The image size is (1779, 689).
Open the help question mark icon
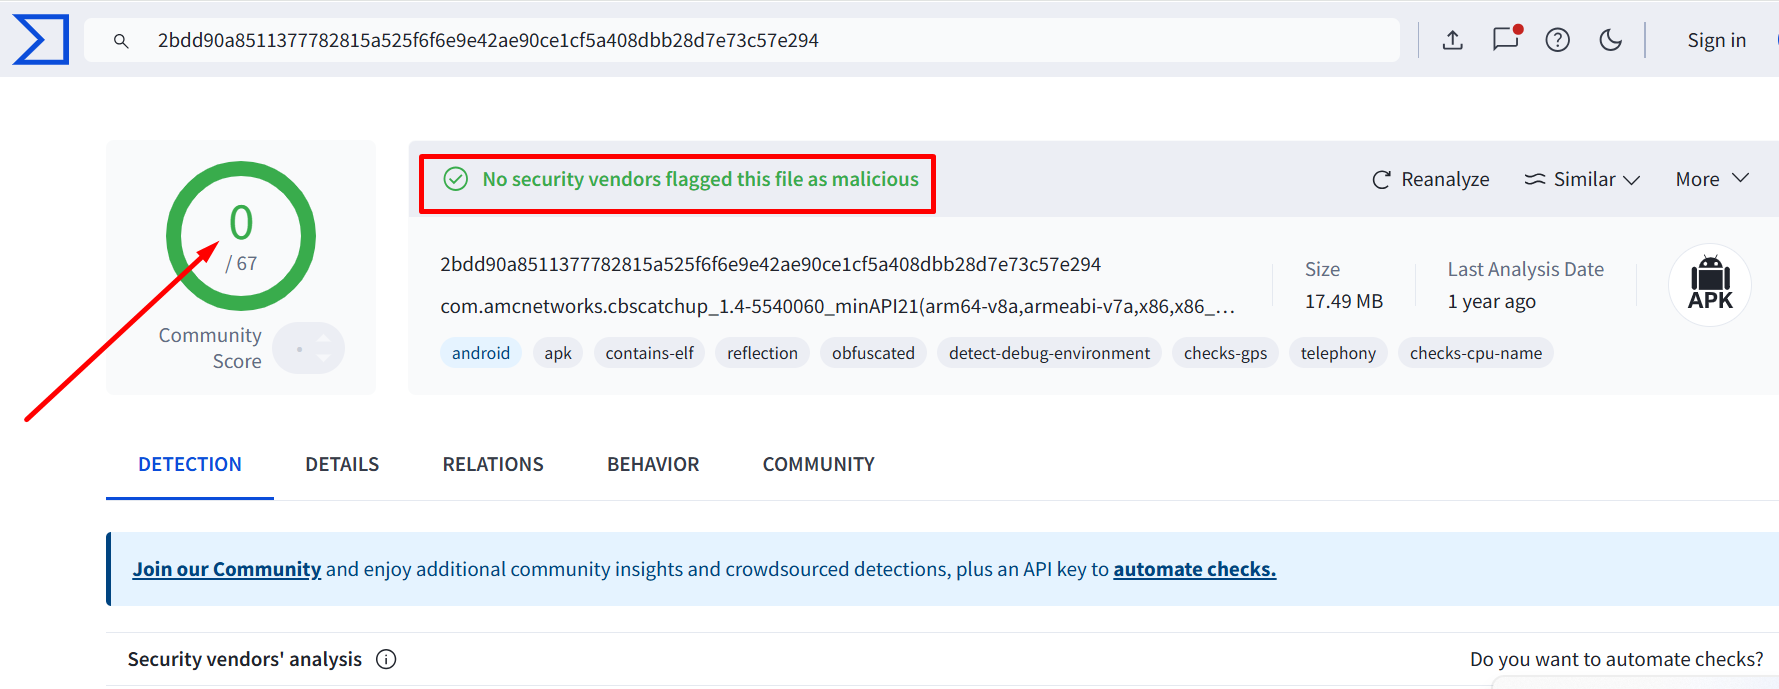[1558, 40]
